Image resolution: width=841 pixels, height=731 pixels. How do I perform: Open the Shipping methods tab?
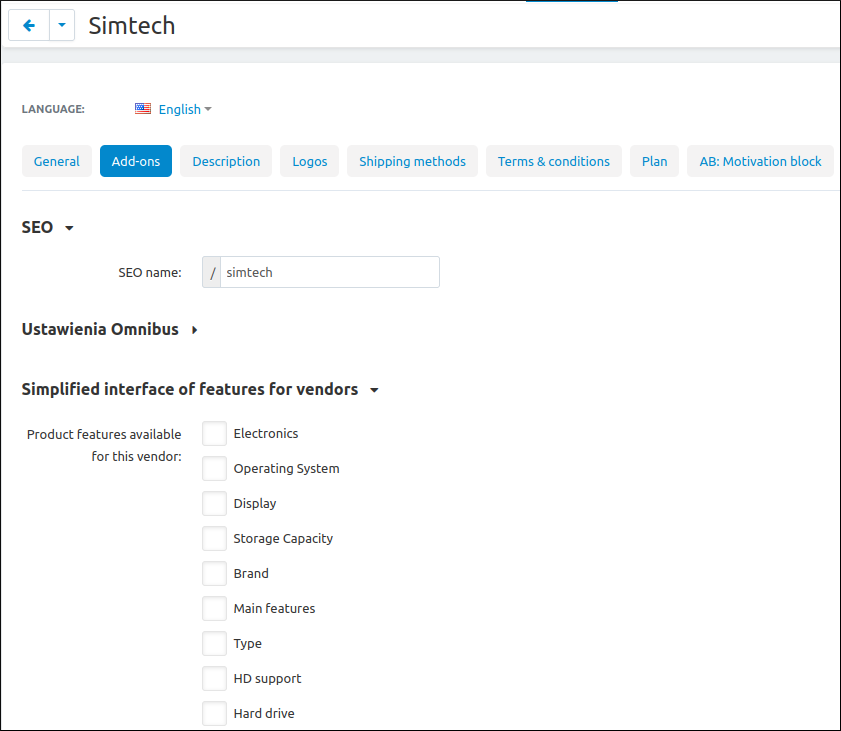[412, 161]
